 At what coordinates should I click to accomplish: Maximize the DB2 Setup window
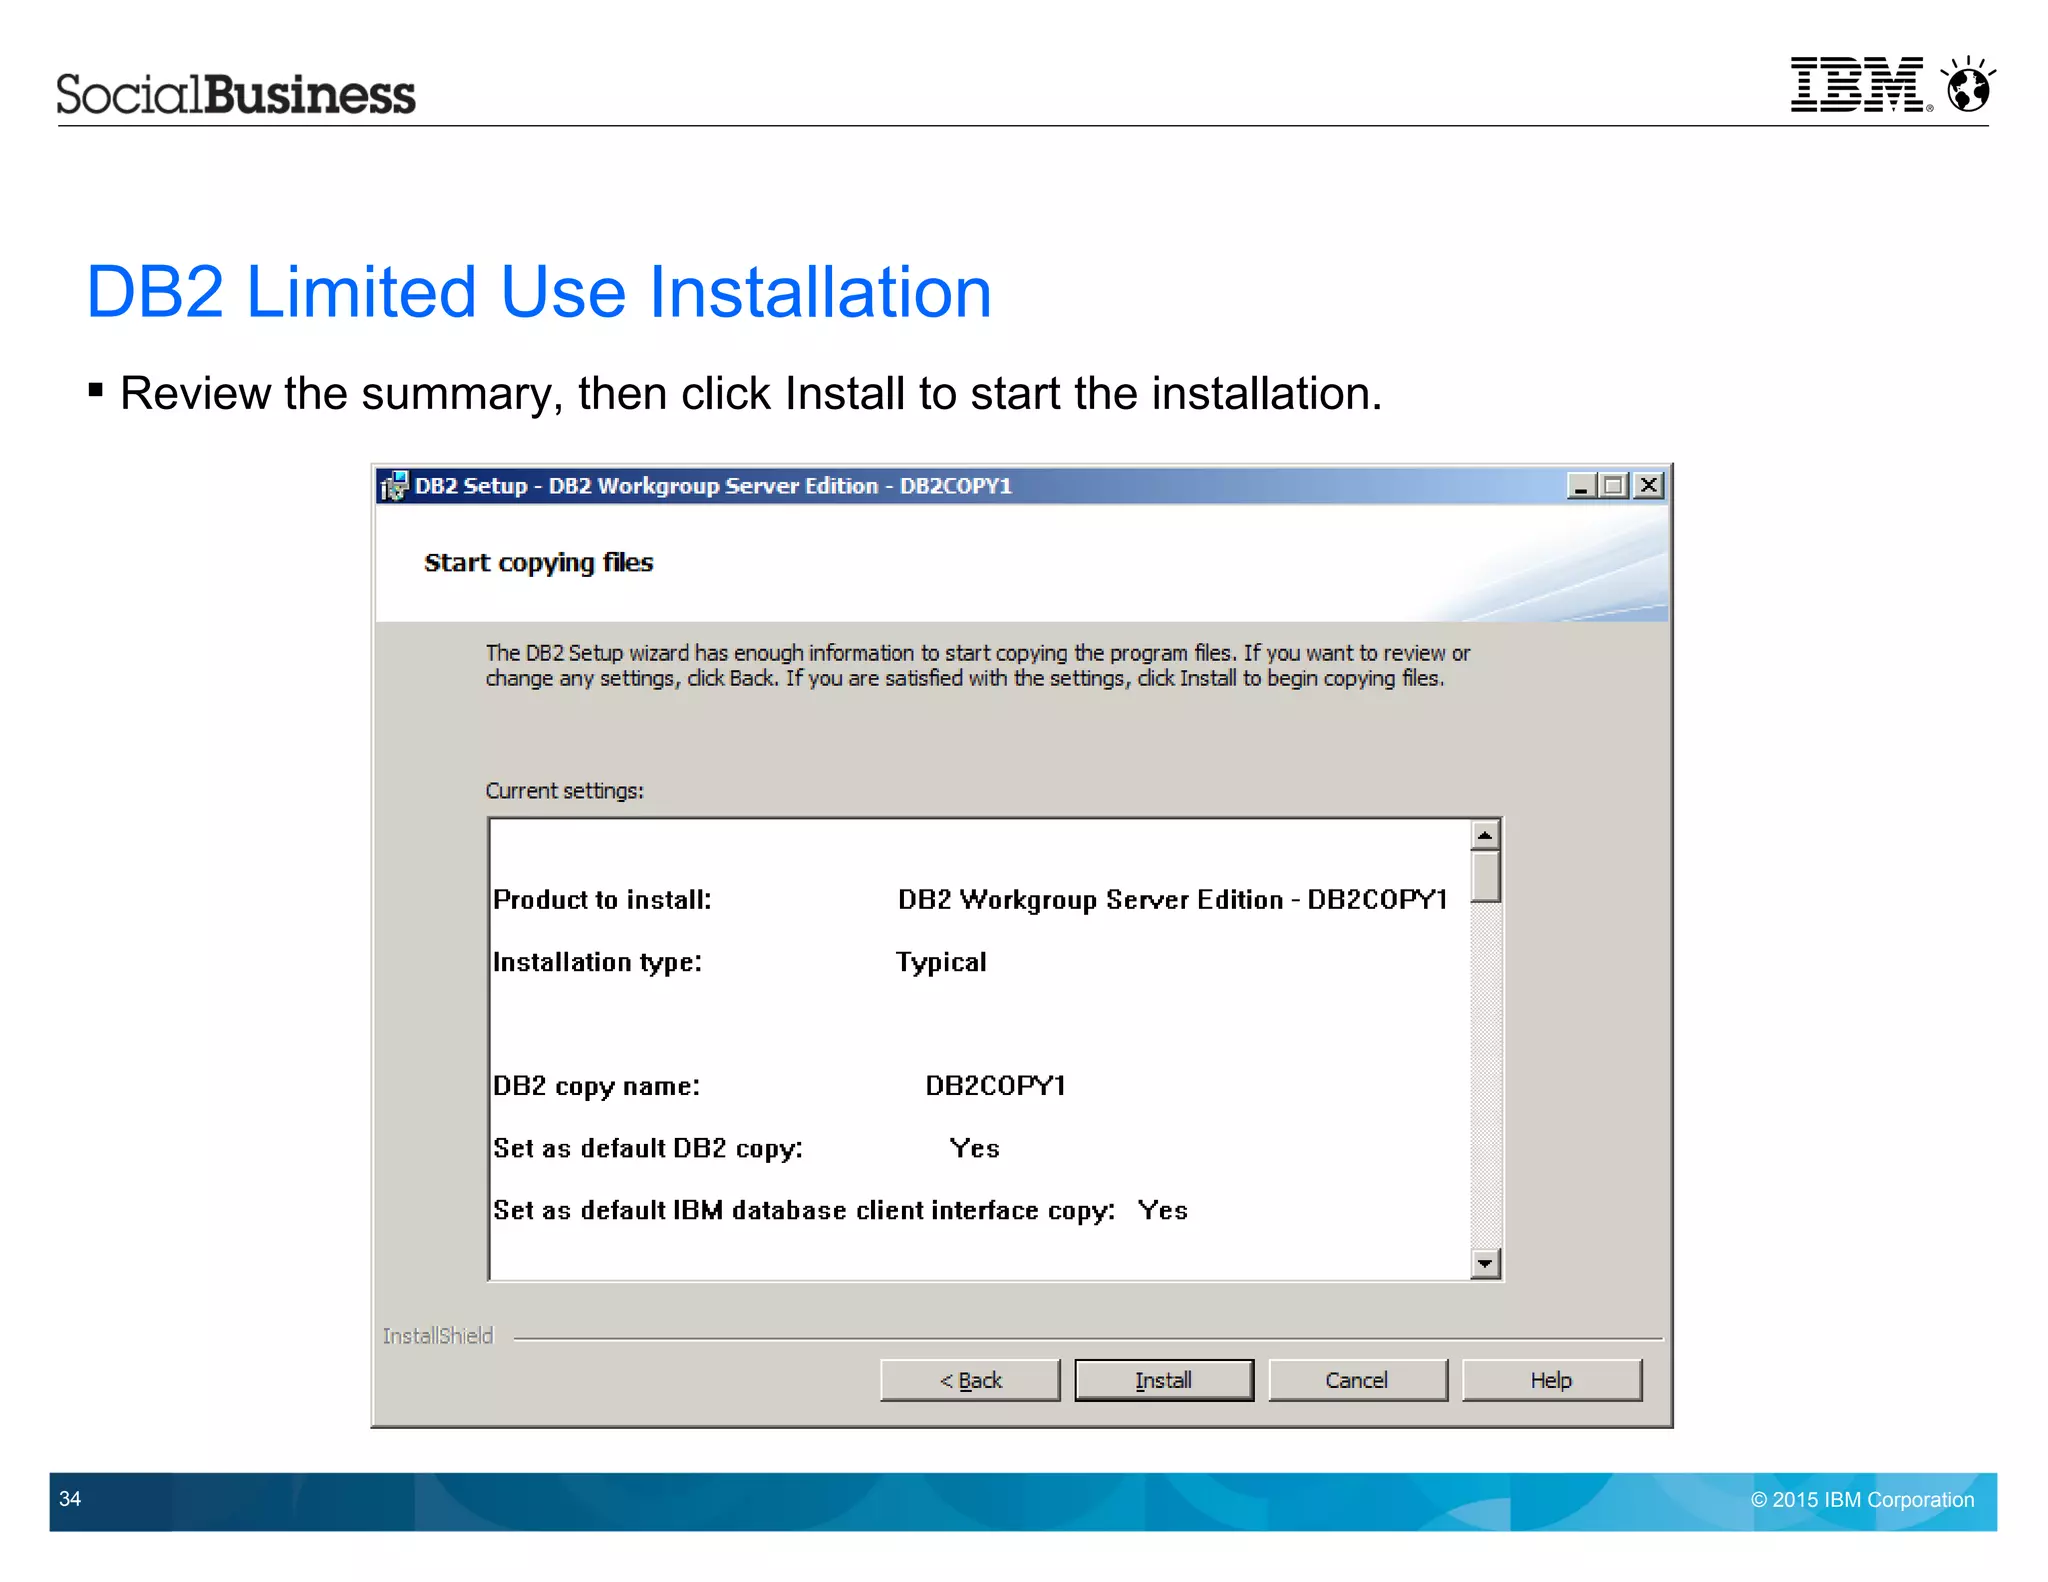pos(1613,486)
